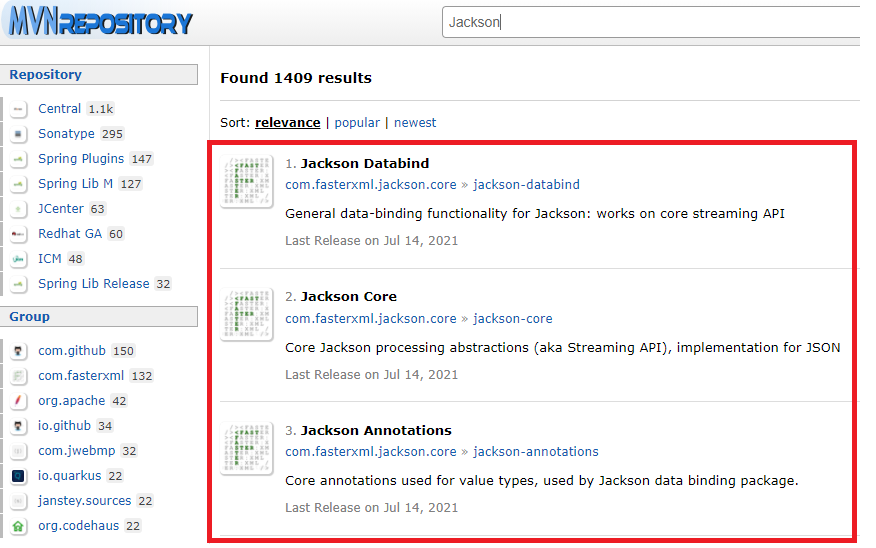The width and height of the screenshot is (876, 548).
Task: Filter by com.jwebmp group link
Action: pyautogui.click(x=77, y=451)
